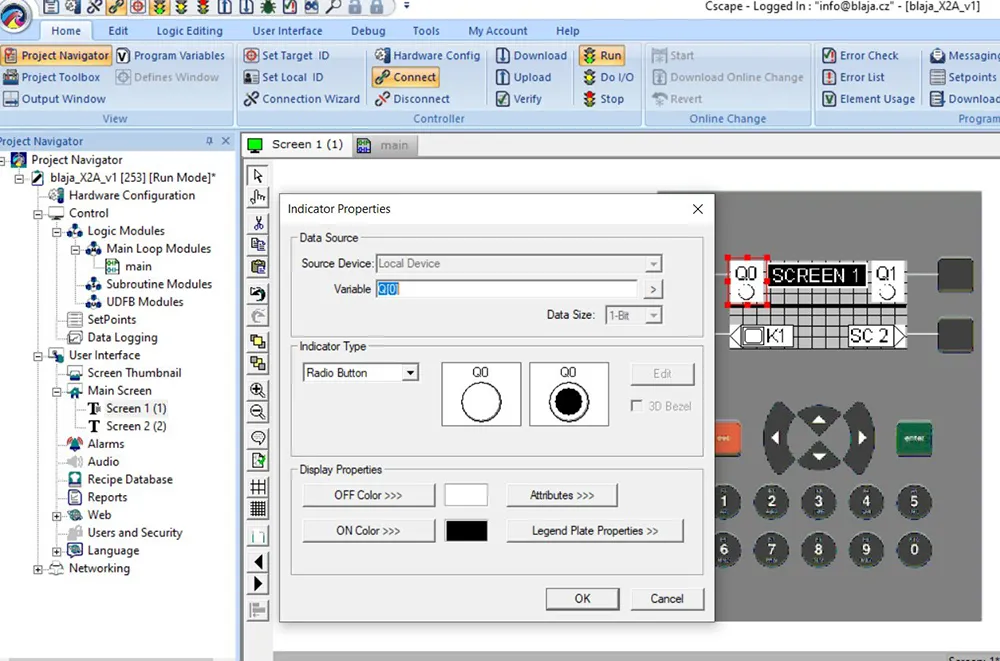The height and width of the screenshot is (661, 1000).
Task: Click ON Color >>> button
Action: (x=369, y=531)
